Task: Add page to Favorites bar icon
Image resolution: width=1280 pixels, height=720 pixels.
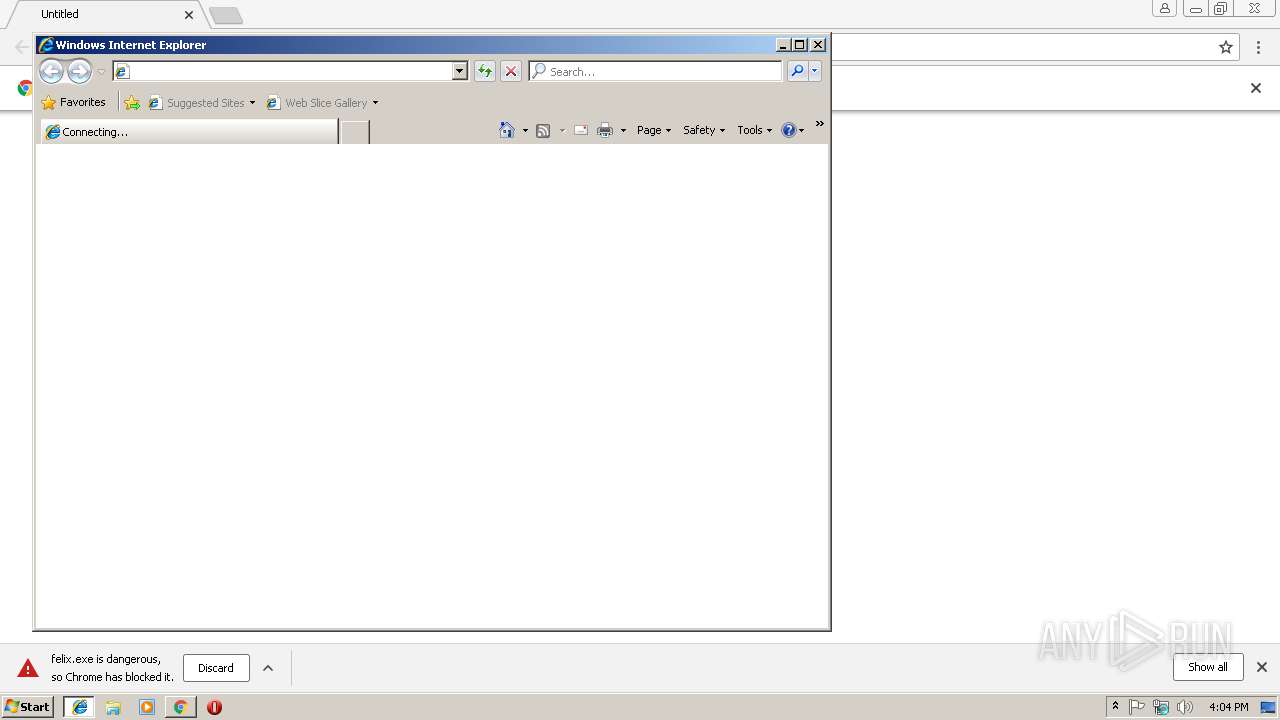Action: click(x=132, y=102)
